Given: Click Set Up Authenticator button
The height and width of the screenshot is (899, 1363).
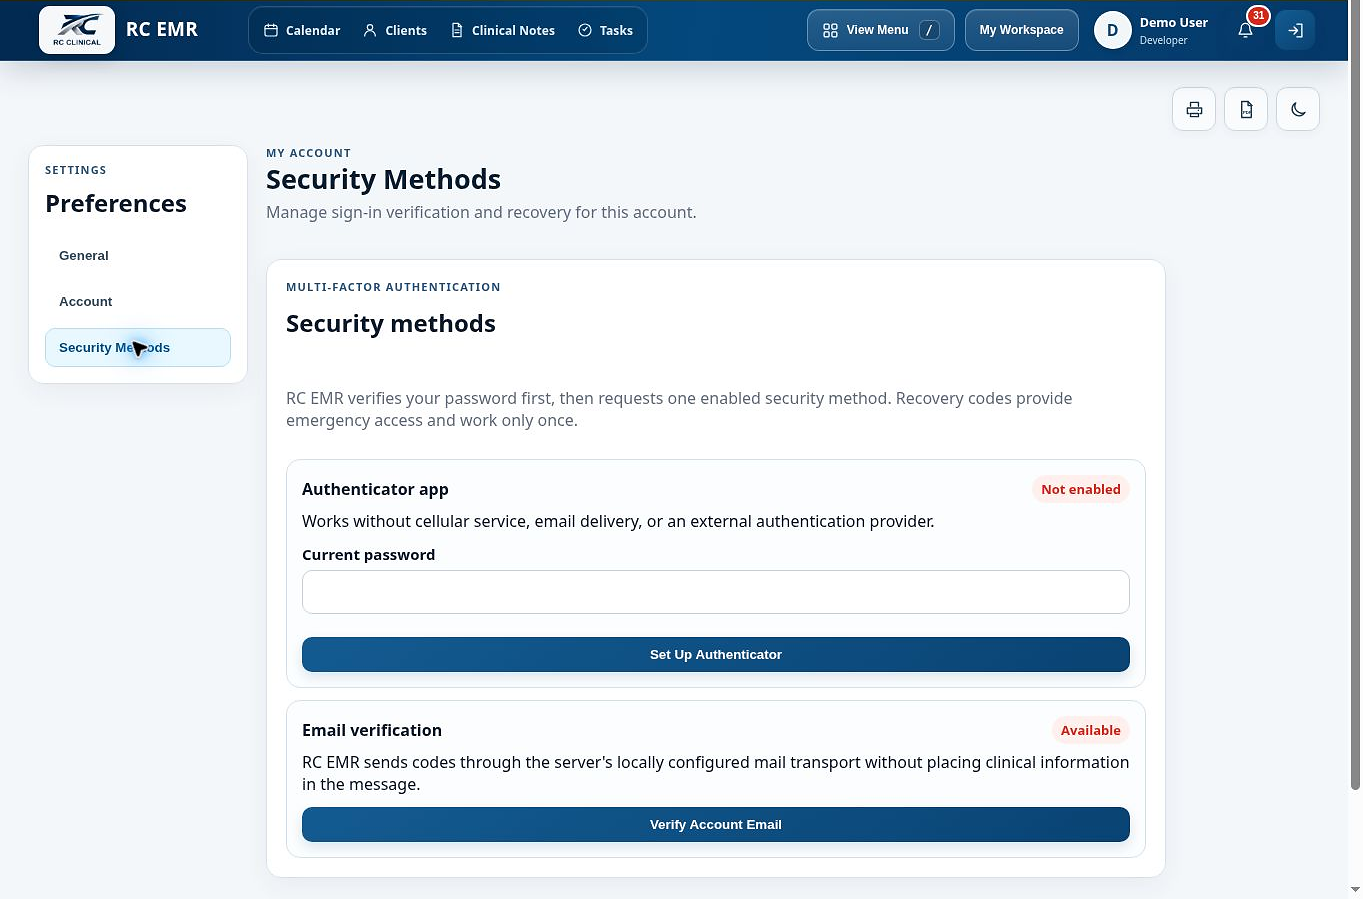Looking at the screenshot, I should click(x=716, y=655).
